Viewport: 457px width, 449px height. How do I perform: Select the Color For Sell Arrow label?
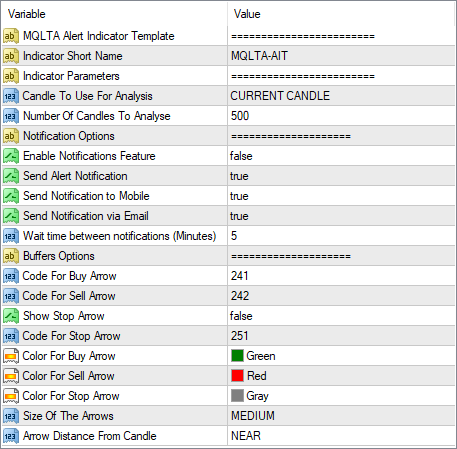(x=68, y=376)
